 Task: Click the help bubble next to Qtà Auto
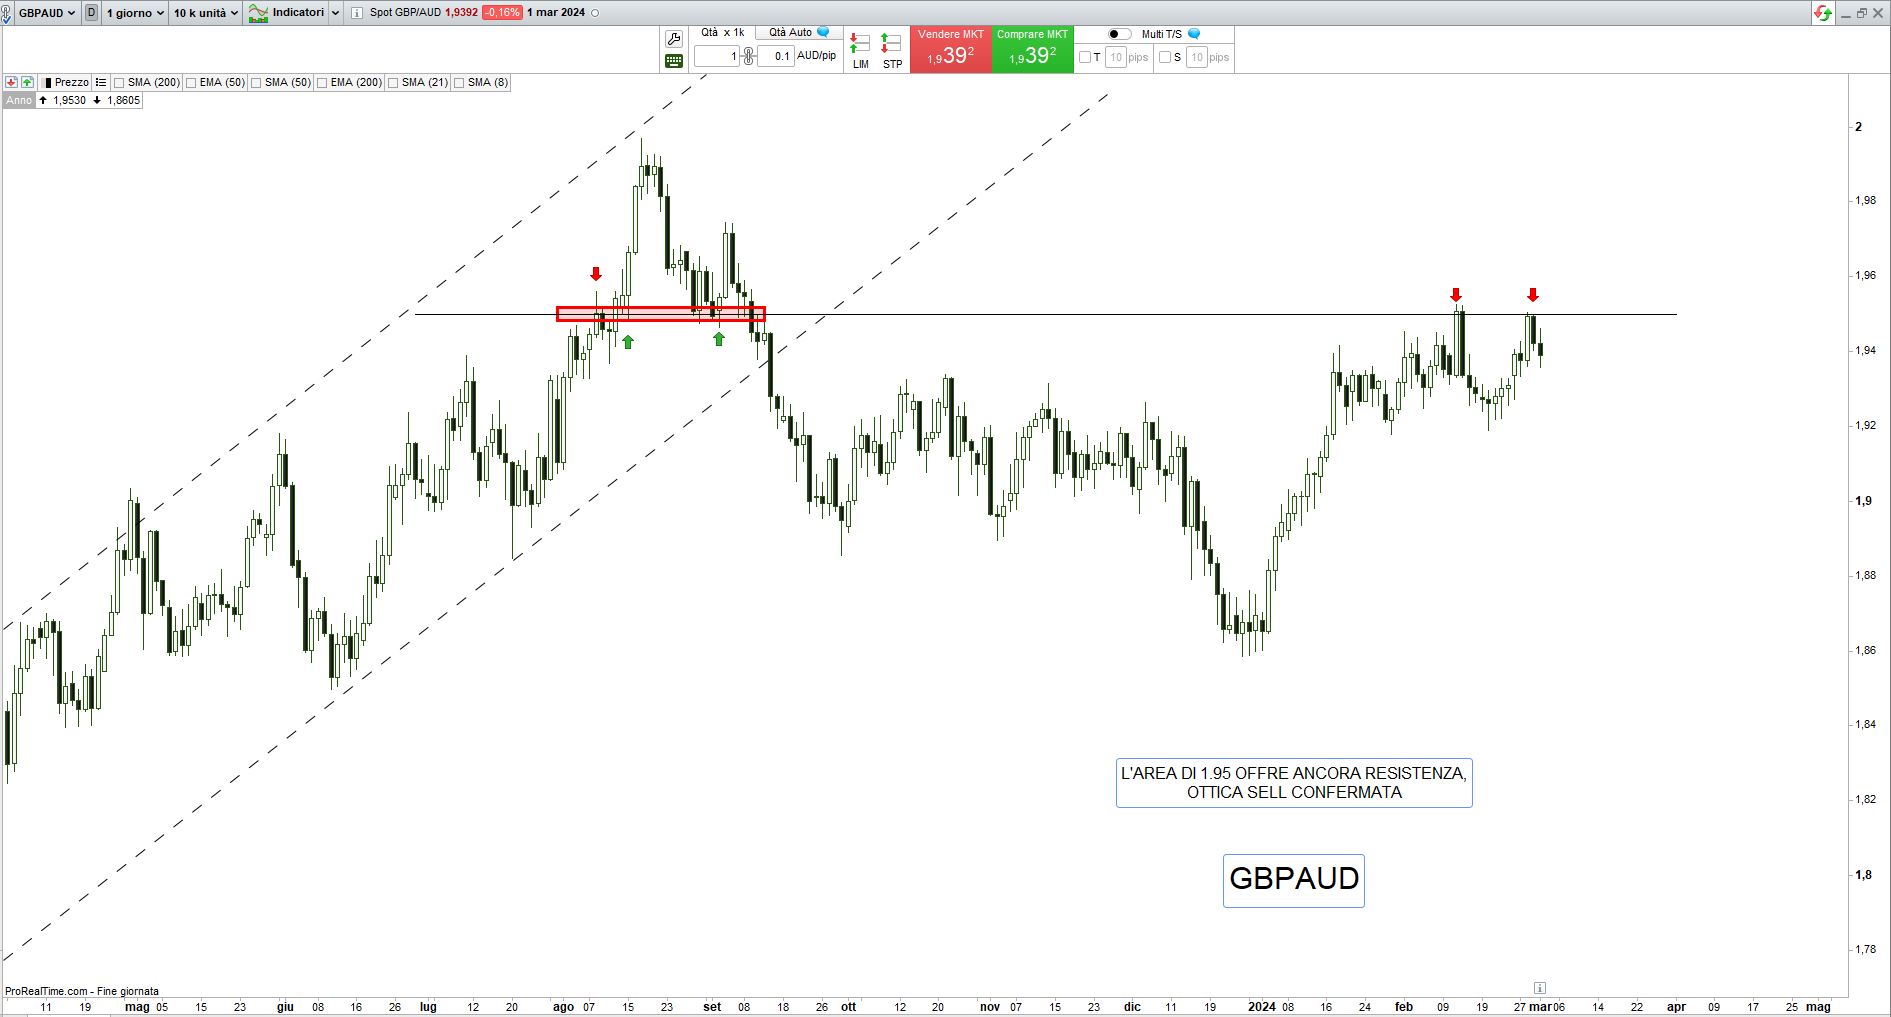click(824, 33)
